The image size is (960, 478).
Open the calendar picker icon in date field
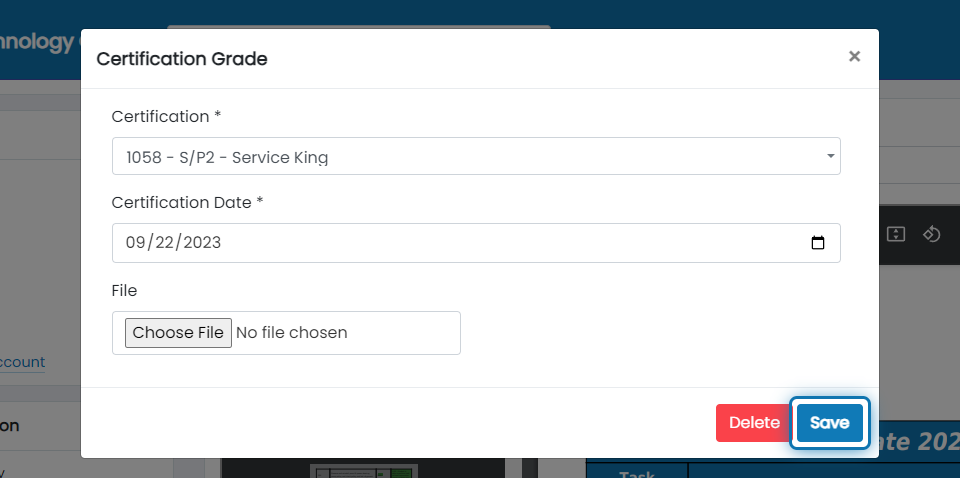(x=817, y=243)
